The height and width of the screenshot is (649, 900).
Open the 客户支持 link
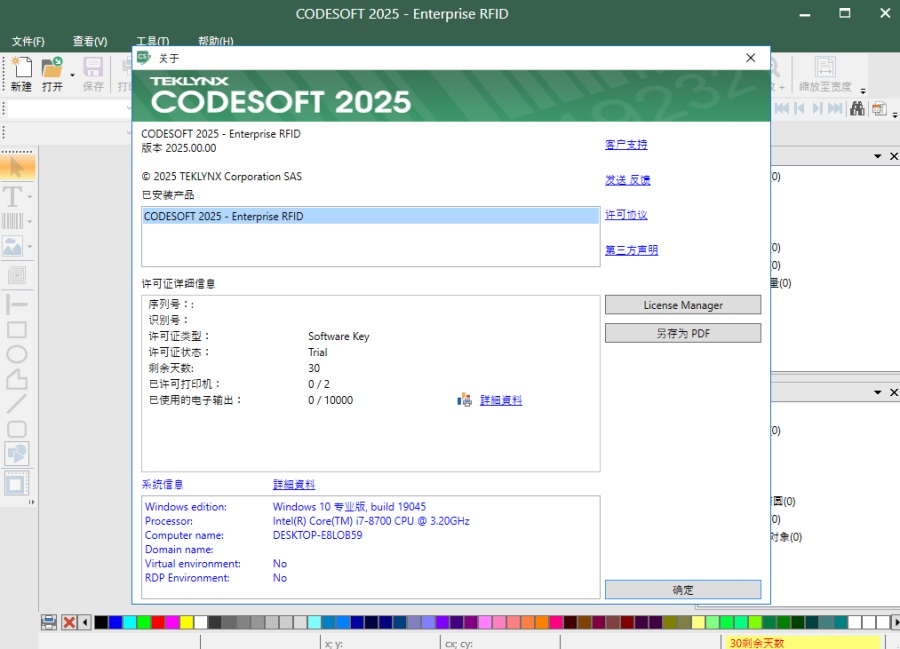click(626, 145)
